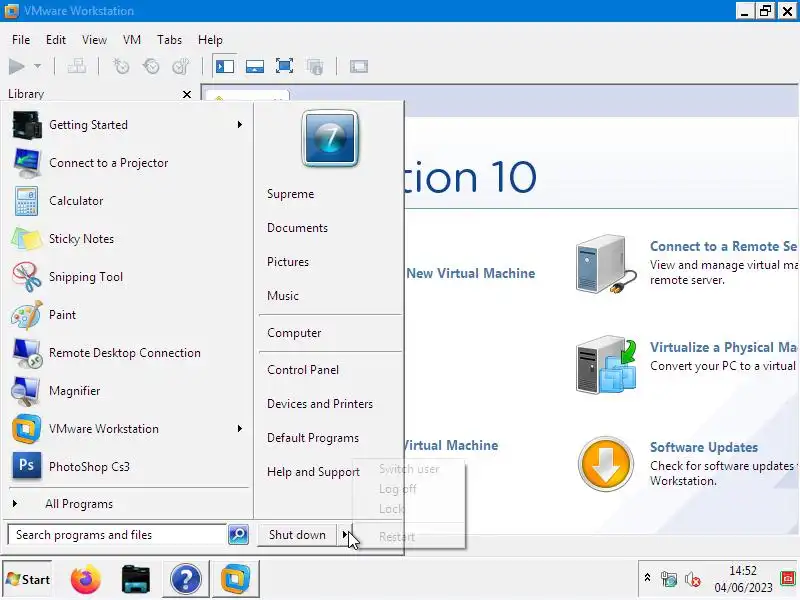Image resolution: width=800 pixels, height=600 pixels.
Task: Open Calculator from the Start menu
Action: tap(128, 201)
